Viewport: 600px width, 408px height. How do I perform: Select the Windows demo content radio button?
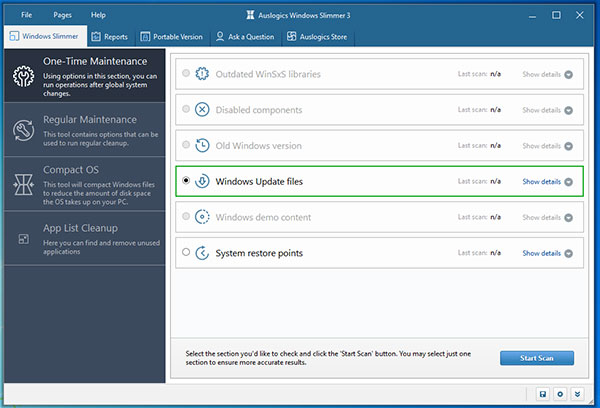[x=186, y=216]
